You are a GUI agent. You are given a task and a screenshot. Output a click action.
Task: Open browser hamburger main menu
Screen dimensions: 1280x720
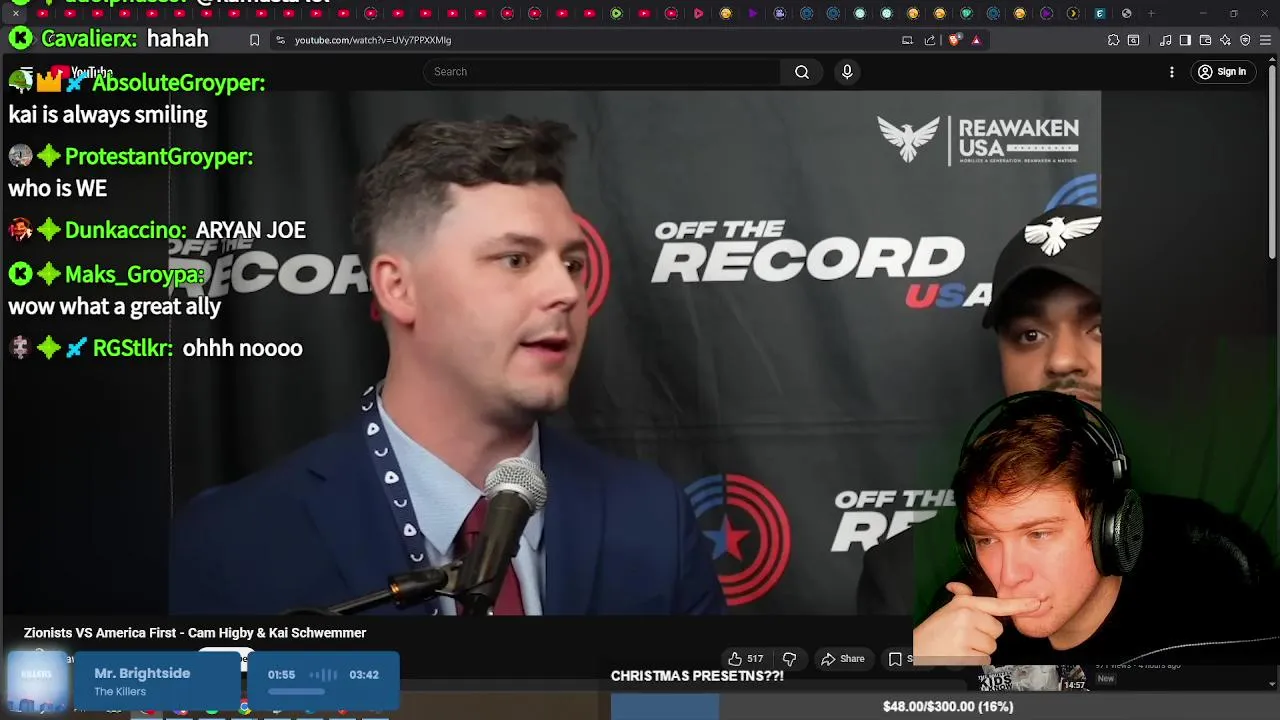click(x=1265, y=40)
